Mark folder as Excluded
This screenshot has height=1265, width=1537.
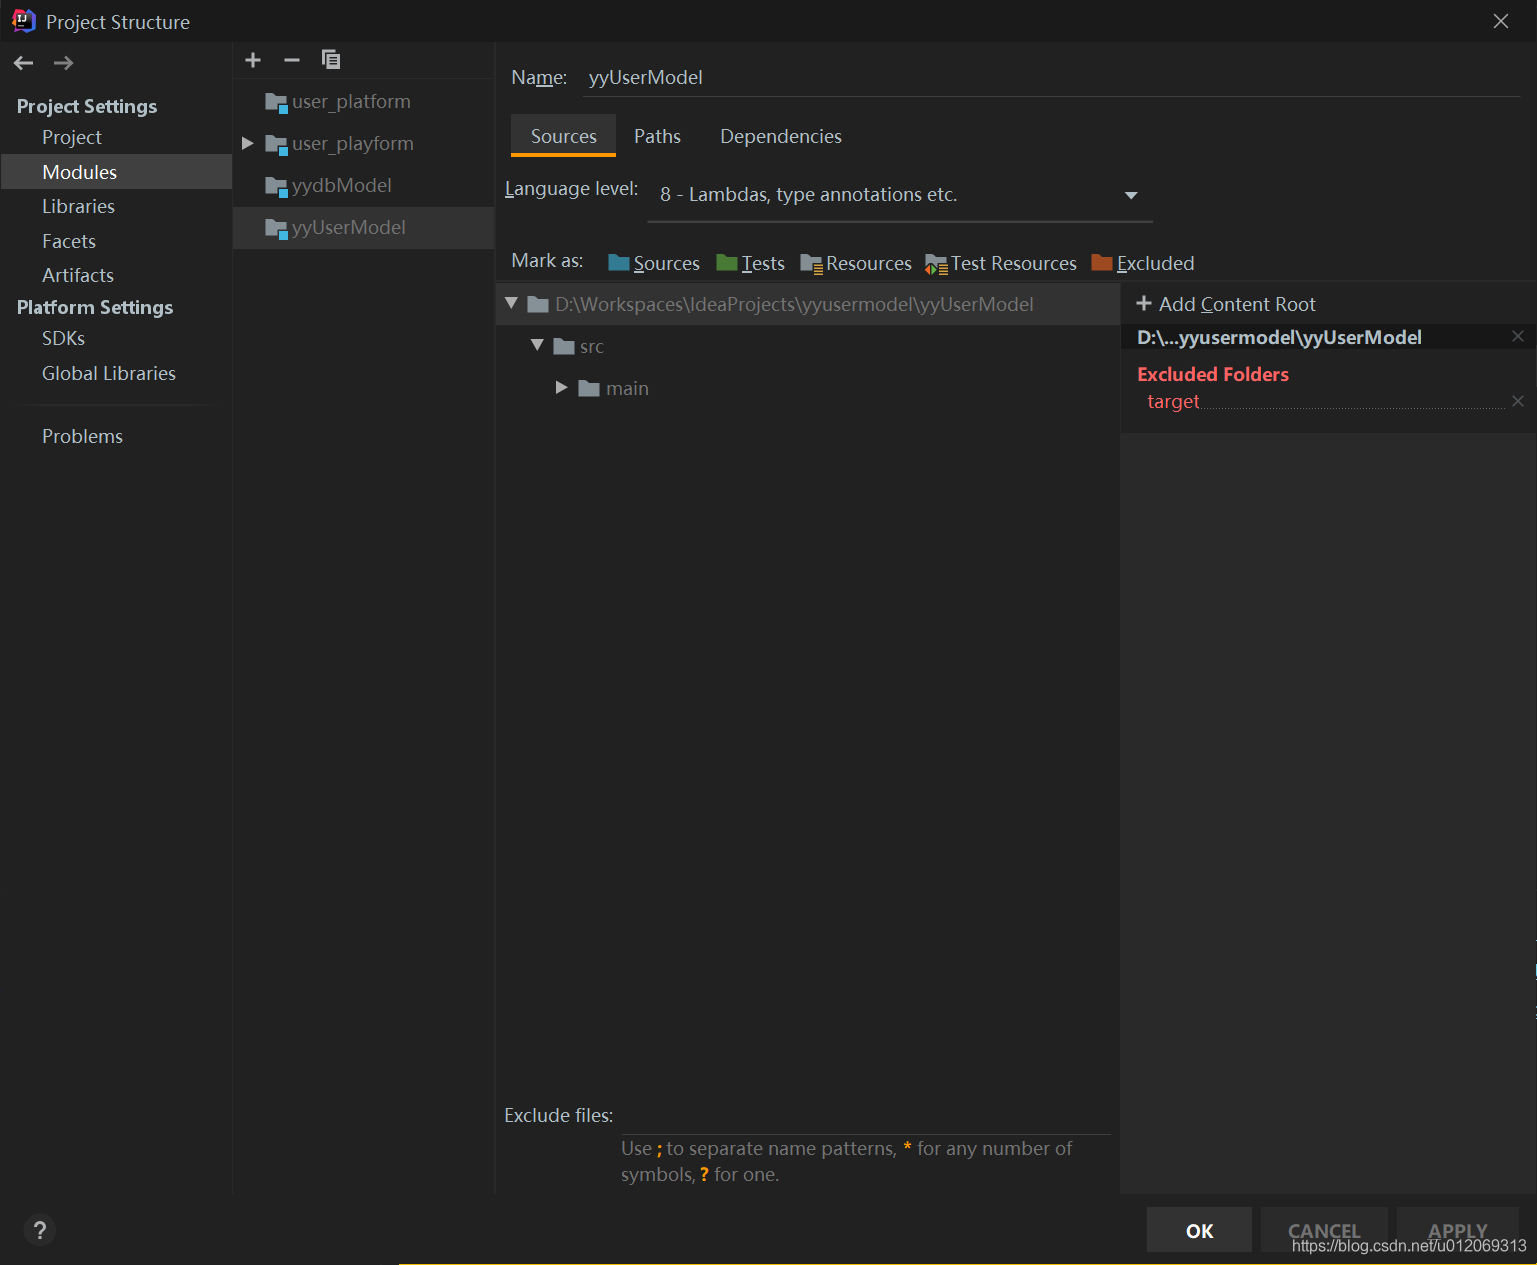pyautogui.click(x=1143, y=263)
